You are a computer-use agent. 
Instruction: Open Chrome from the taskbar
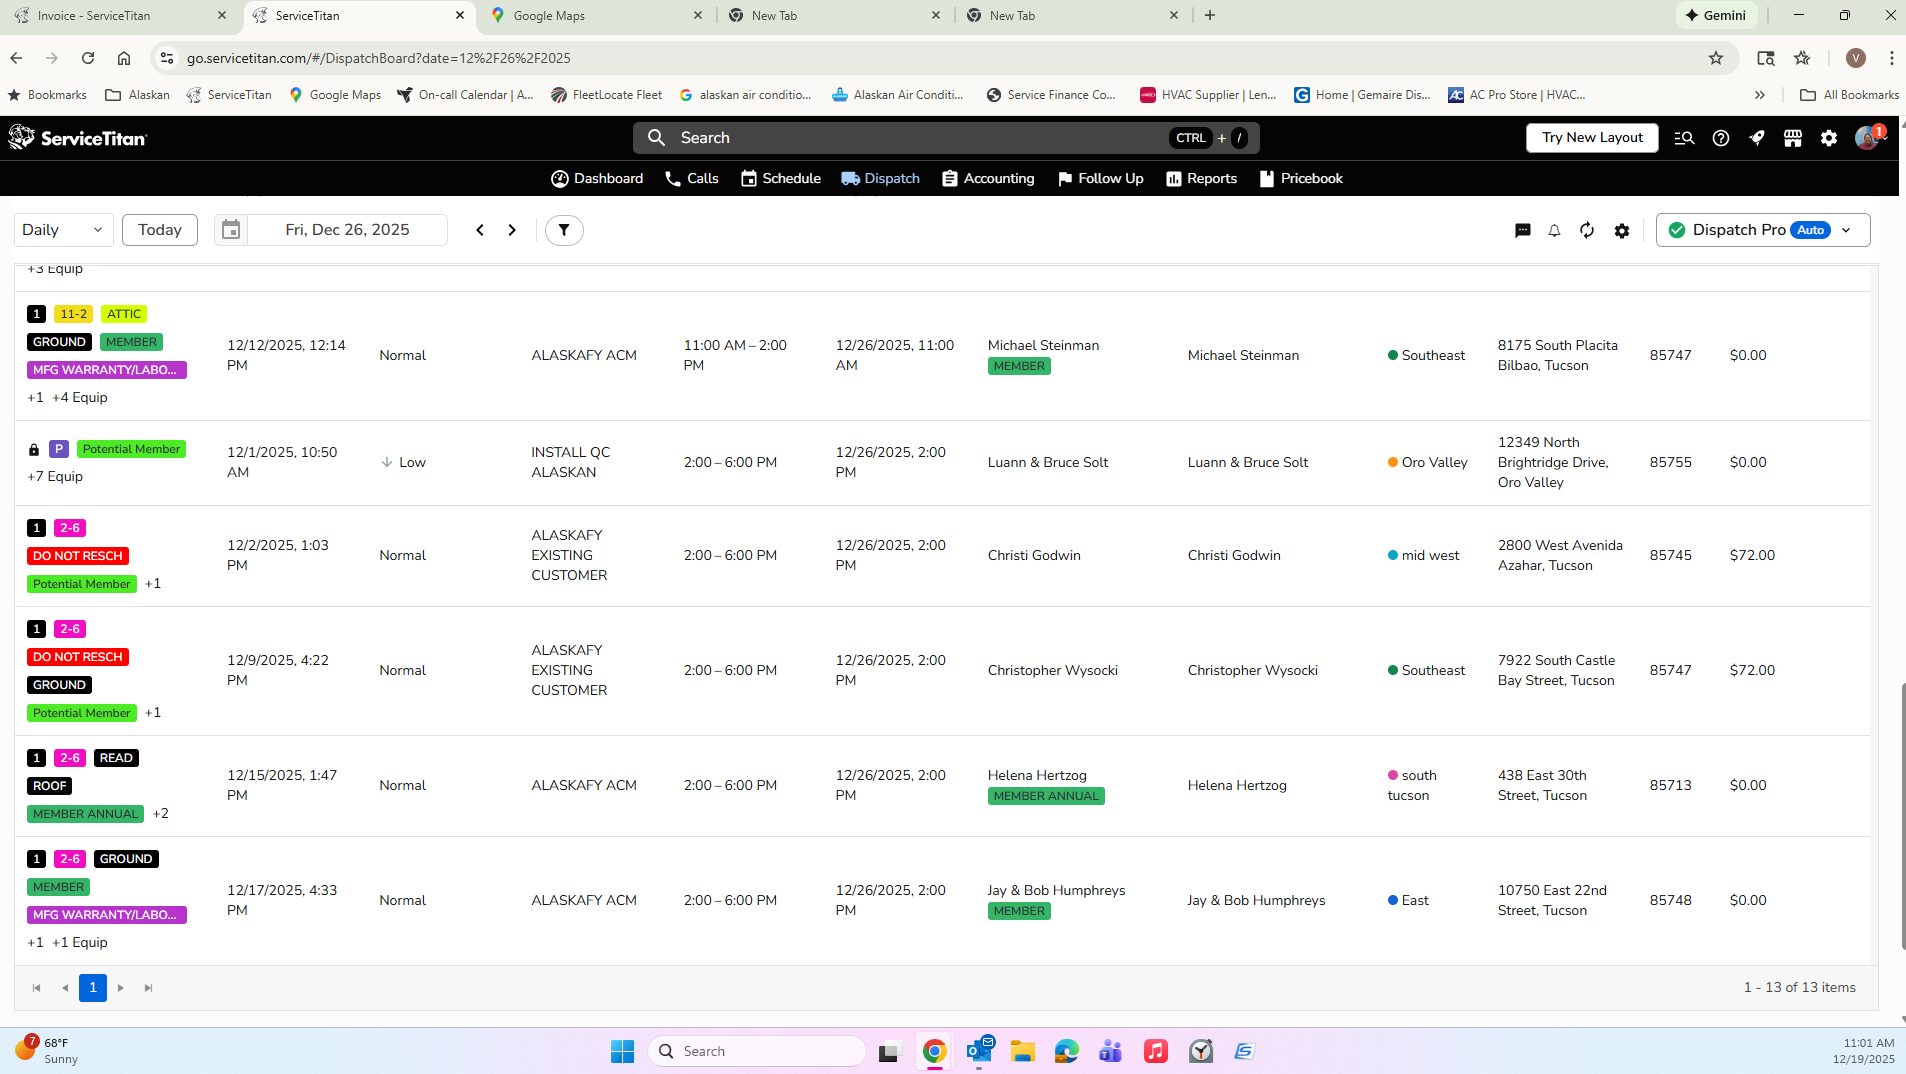[934, 1051]
